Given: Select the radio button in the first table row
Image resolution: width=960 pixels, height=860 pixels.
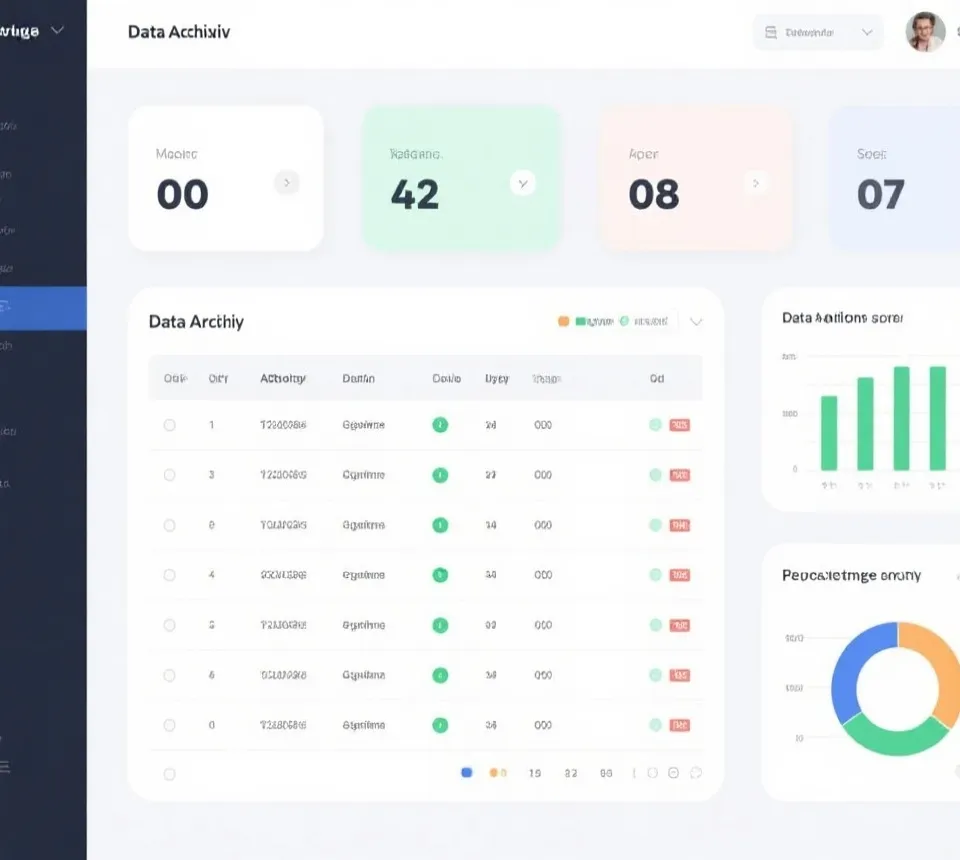Looking at the screenshot, I should (169, 425).
